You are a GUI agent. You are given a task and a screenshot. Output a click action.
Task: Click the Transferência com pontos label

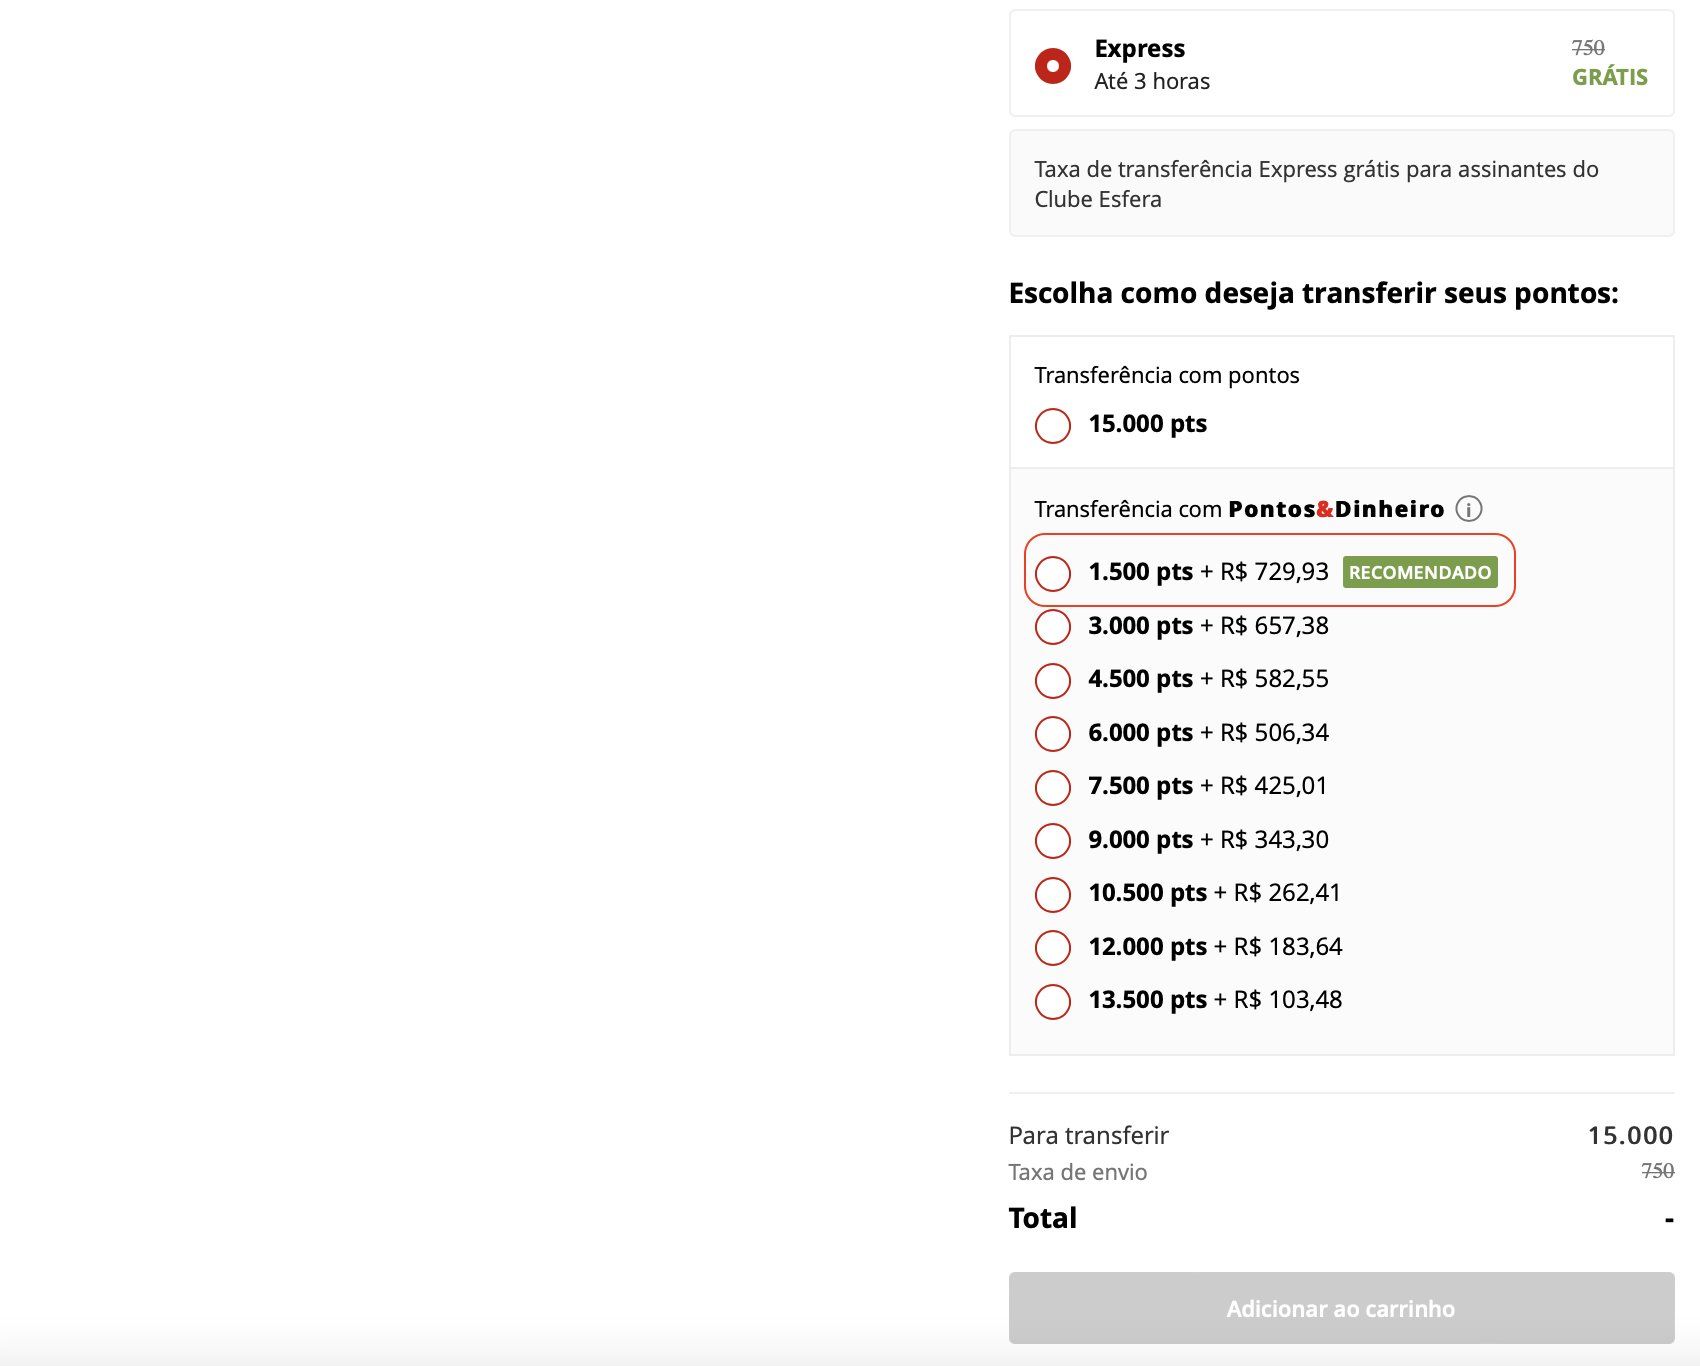tap(1167, 375)
